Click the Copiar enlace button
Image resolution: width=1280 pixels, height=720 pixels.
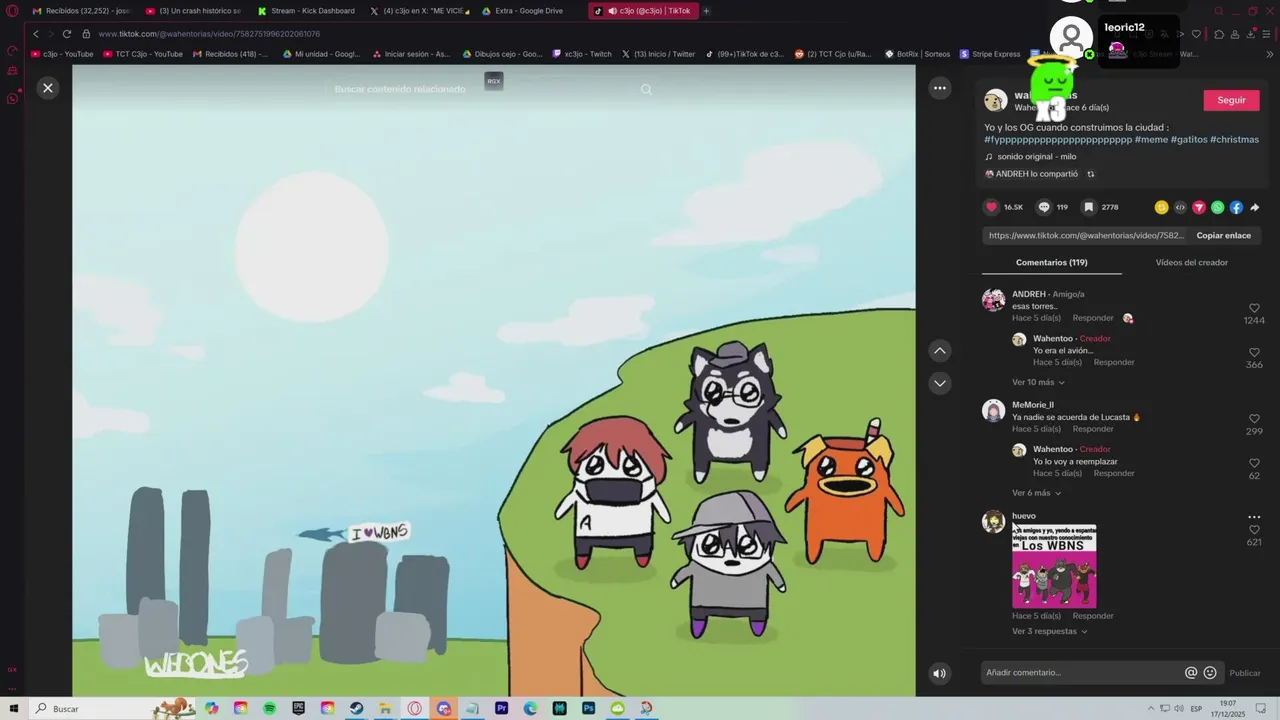pos(1223,235)
